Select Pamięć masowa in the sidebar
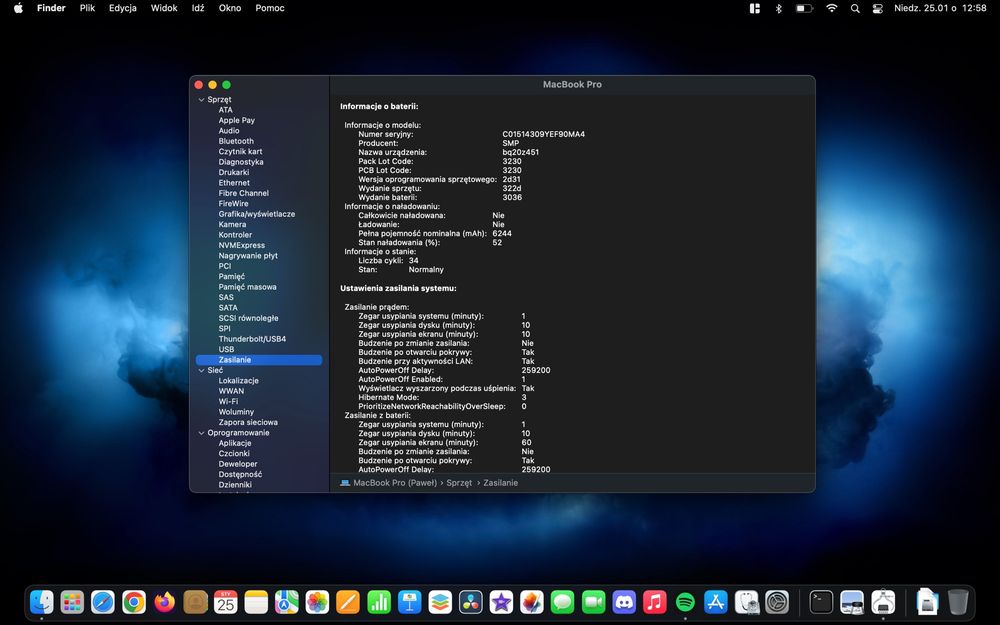1000x625 pixels. click(x=247, y=286)
